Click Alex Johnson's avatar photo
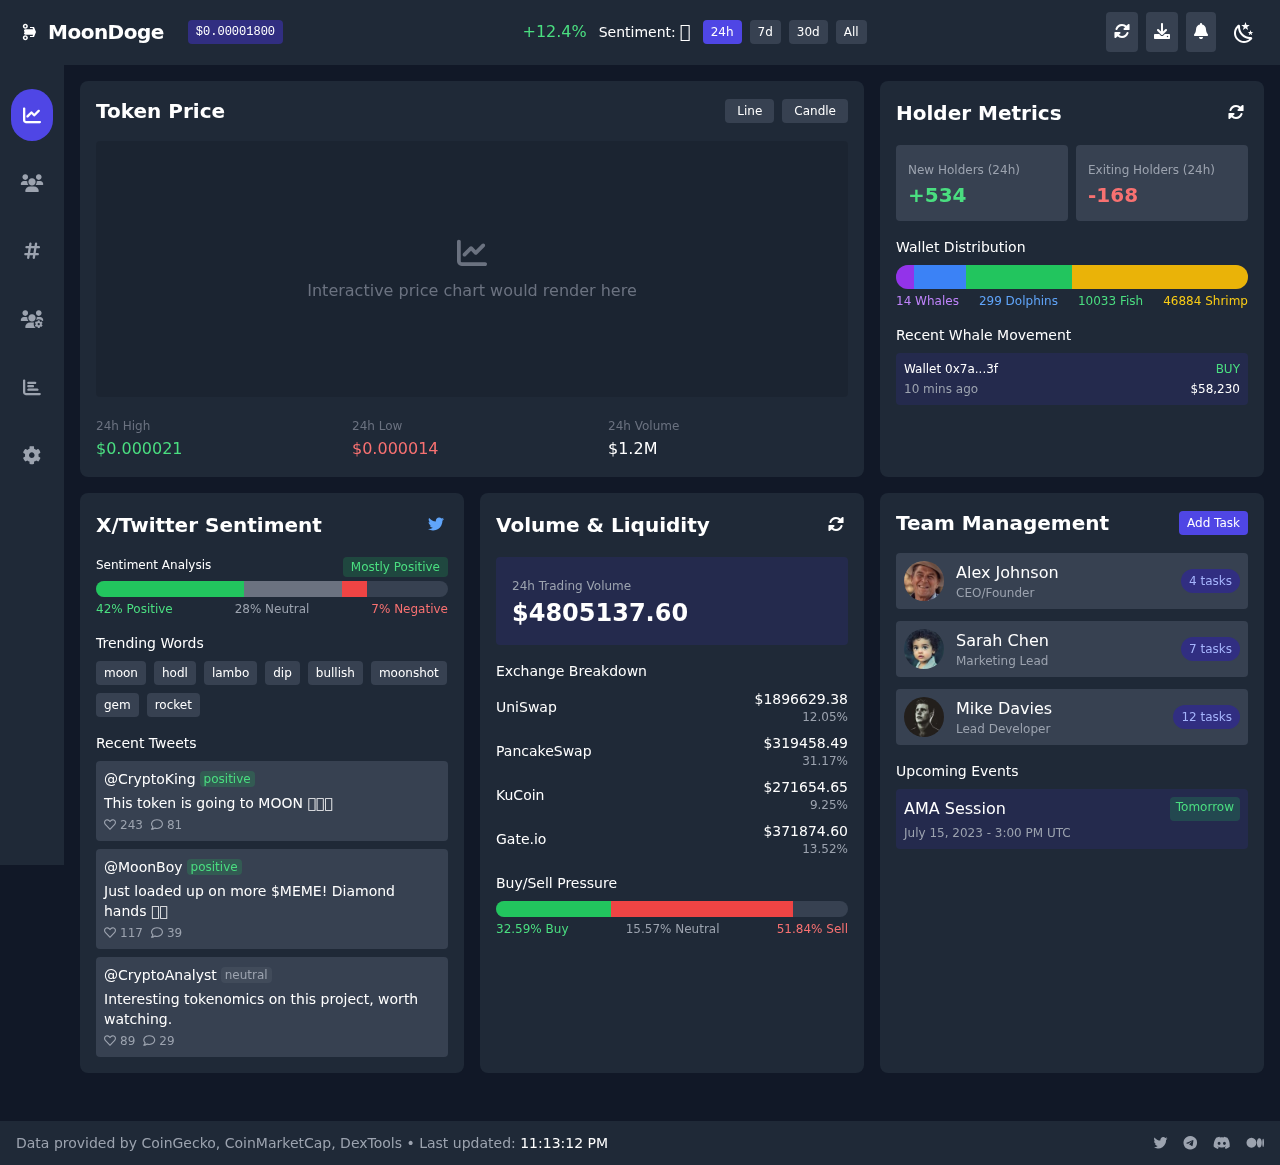The width and height of the screenshot is (1280, 1165). coord(924,581)
